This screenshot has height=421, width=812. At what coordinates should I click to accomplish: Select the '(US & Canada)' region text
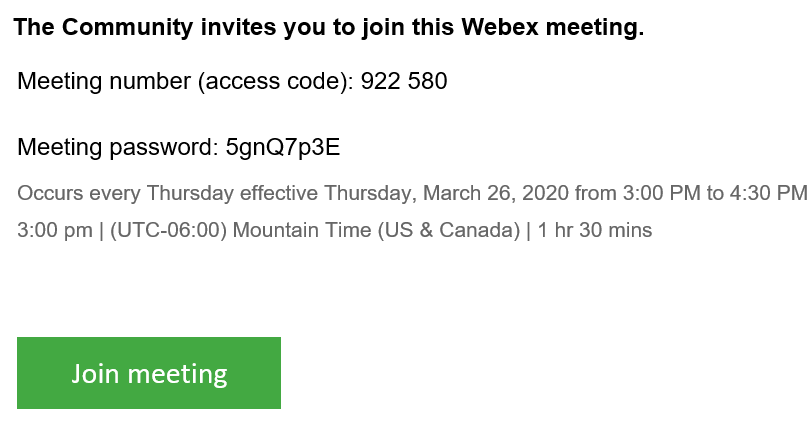448,230
